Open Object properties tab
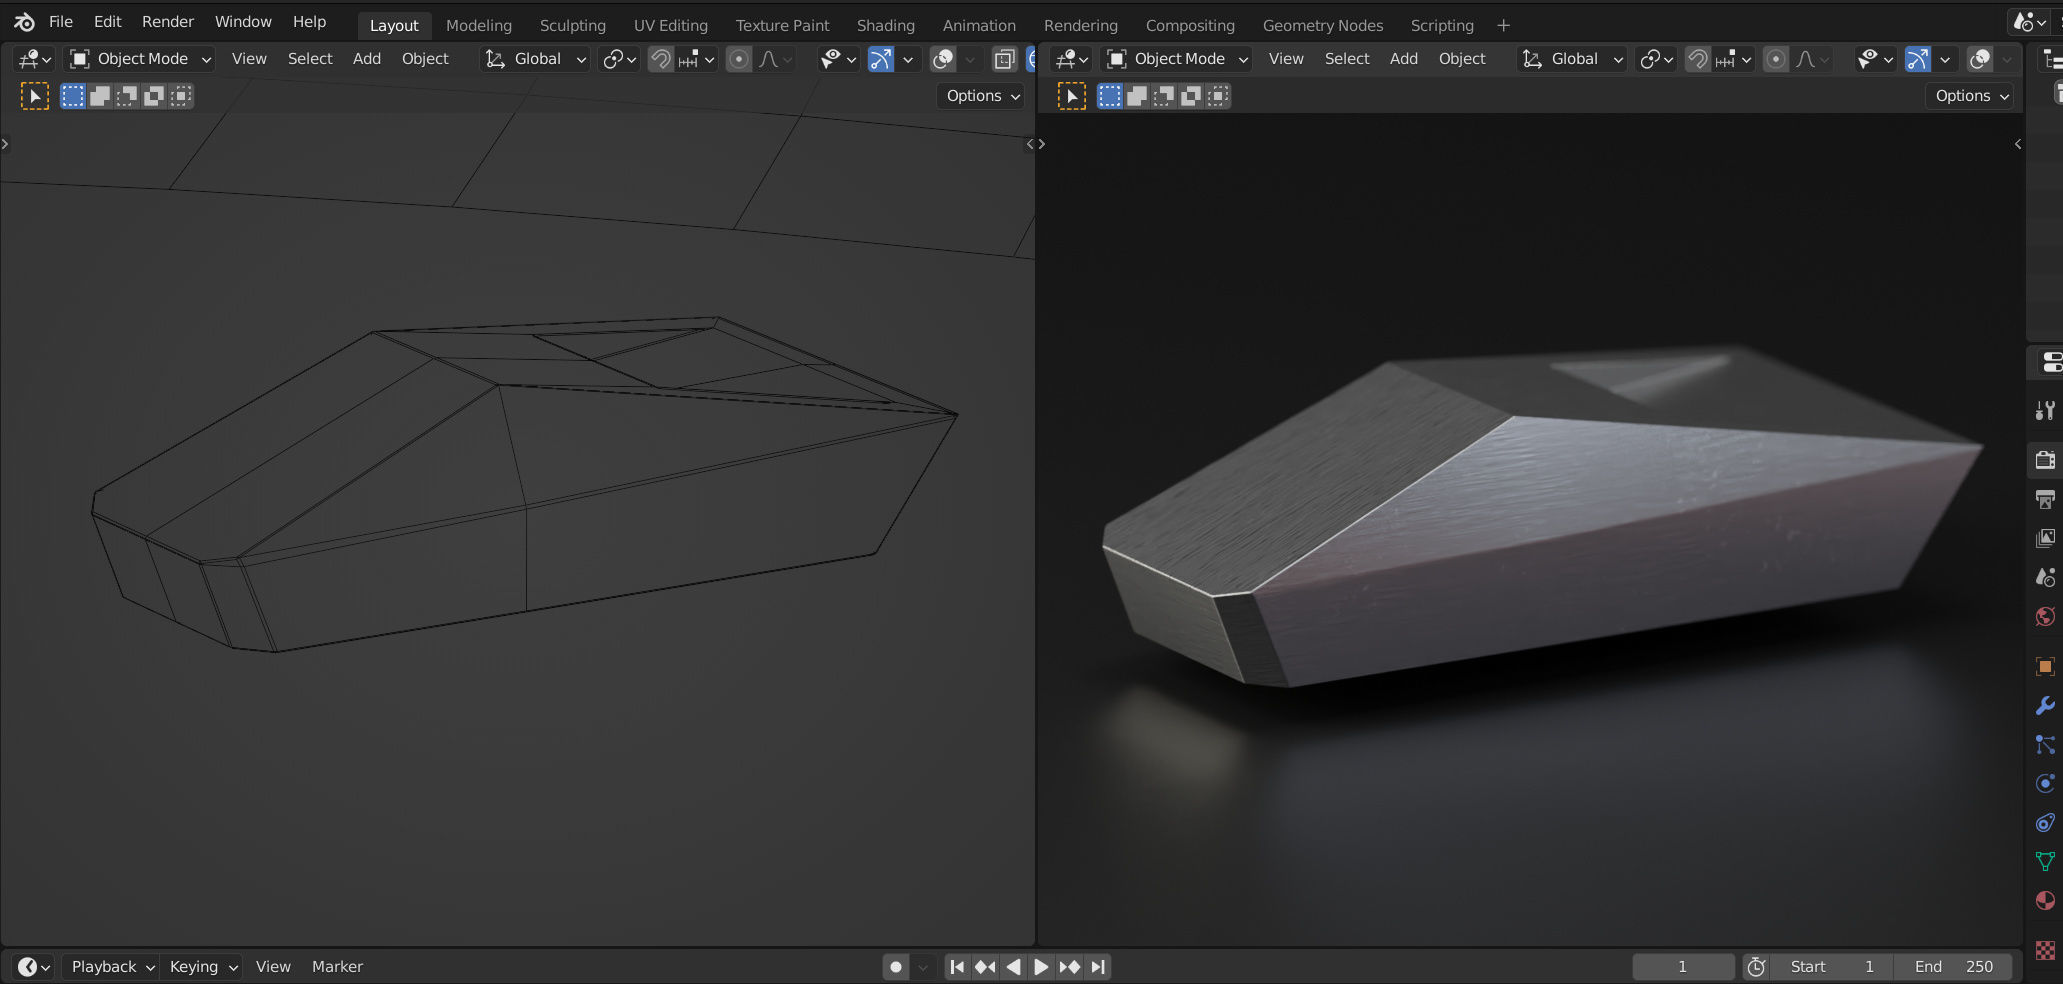This screenshot has width=2063, height=984. coord(2045,666)
